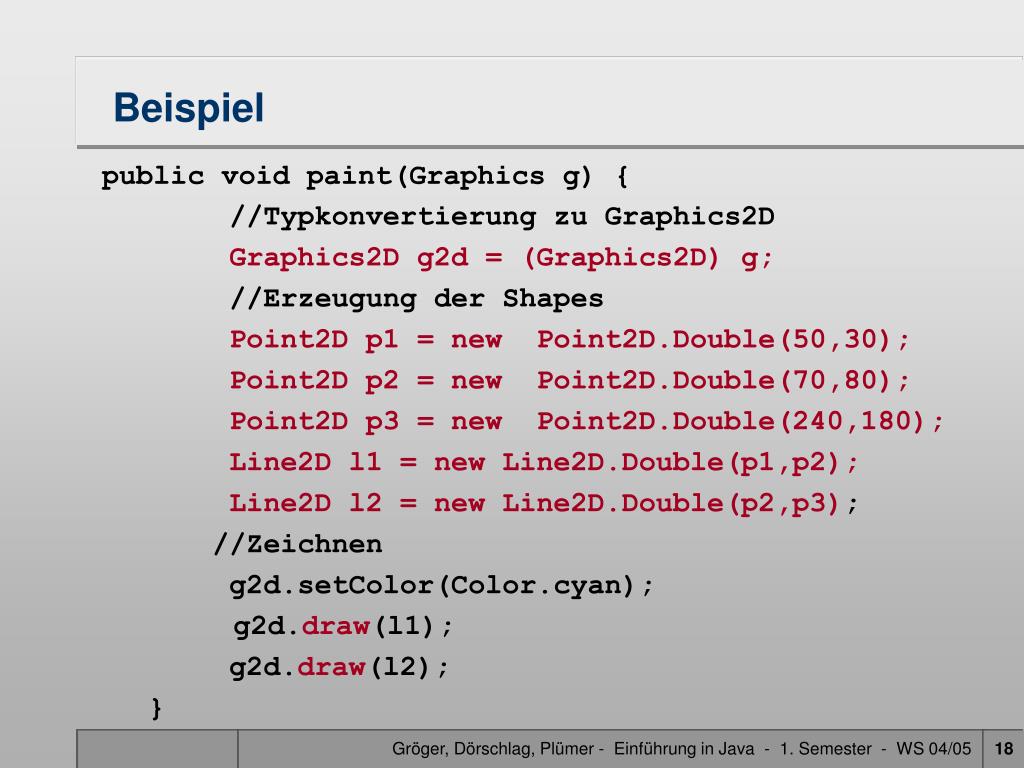Click the line 'g2d.draw(l2);'
The width and height of the screenshot is (1024, 768).
(x=339, y=667)
